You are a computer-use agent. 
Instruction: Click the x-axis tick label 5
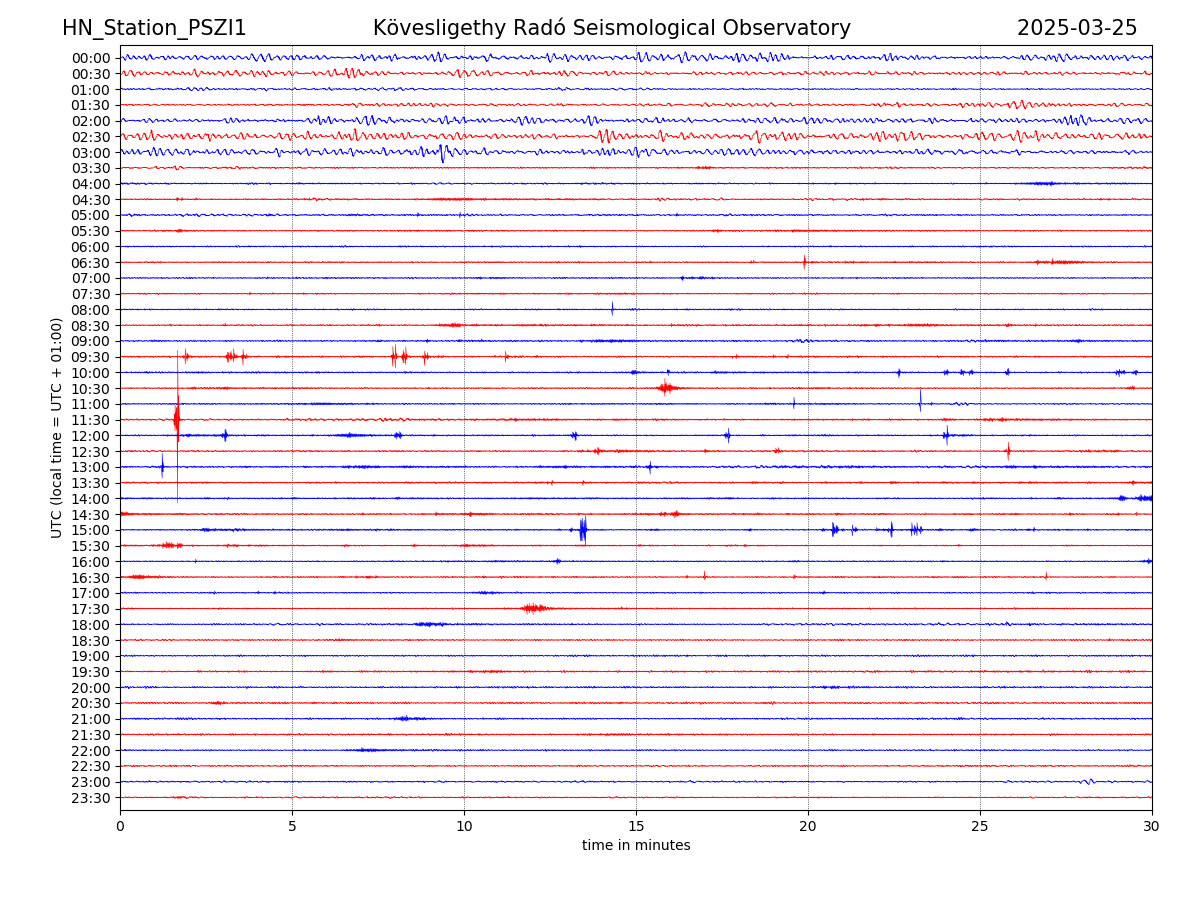(292, 826)
